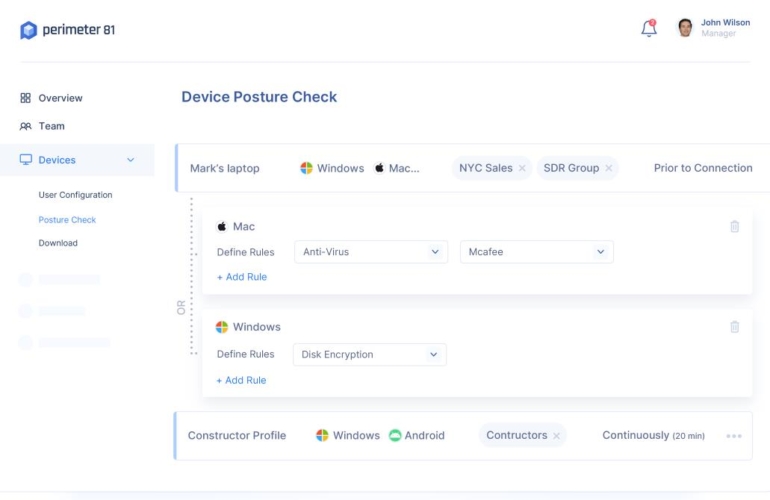This screenshot has height=500, width=770.
Task: Open John Wilson's profile avatar
Action: click(x=685, y=28)
